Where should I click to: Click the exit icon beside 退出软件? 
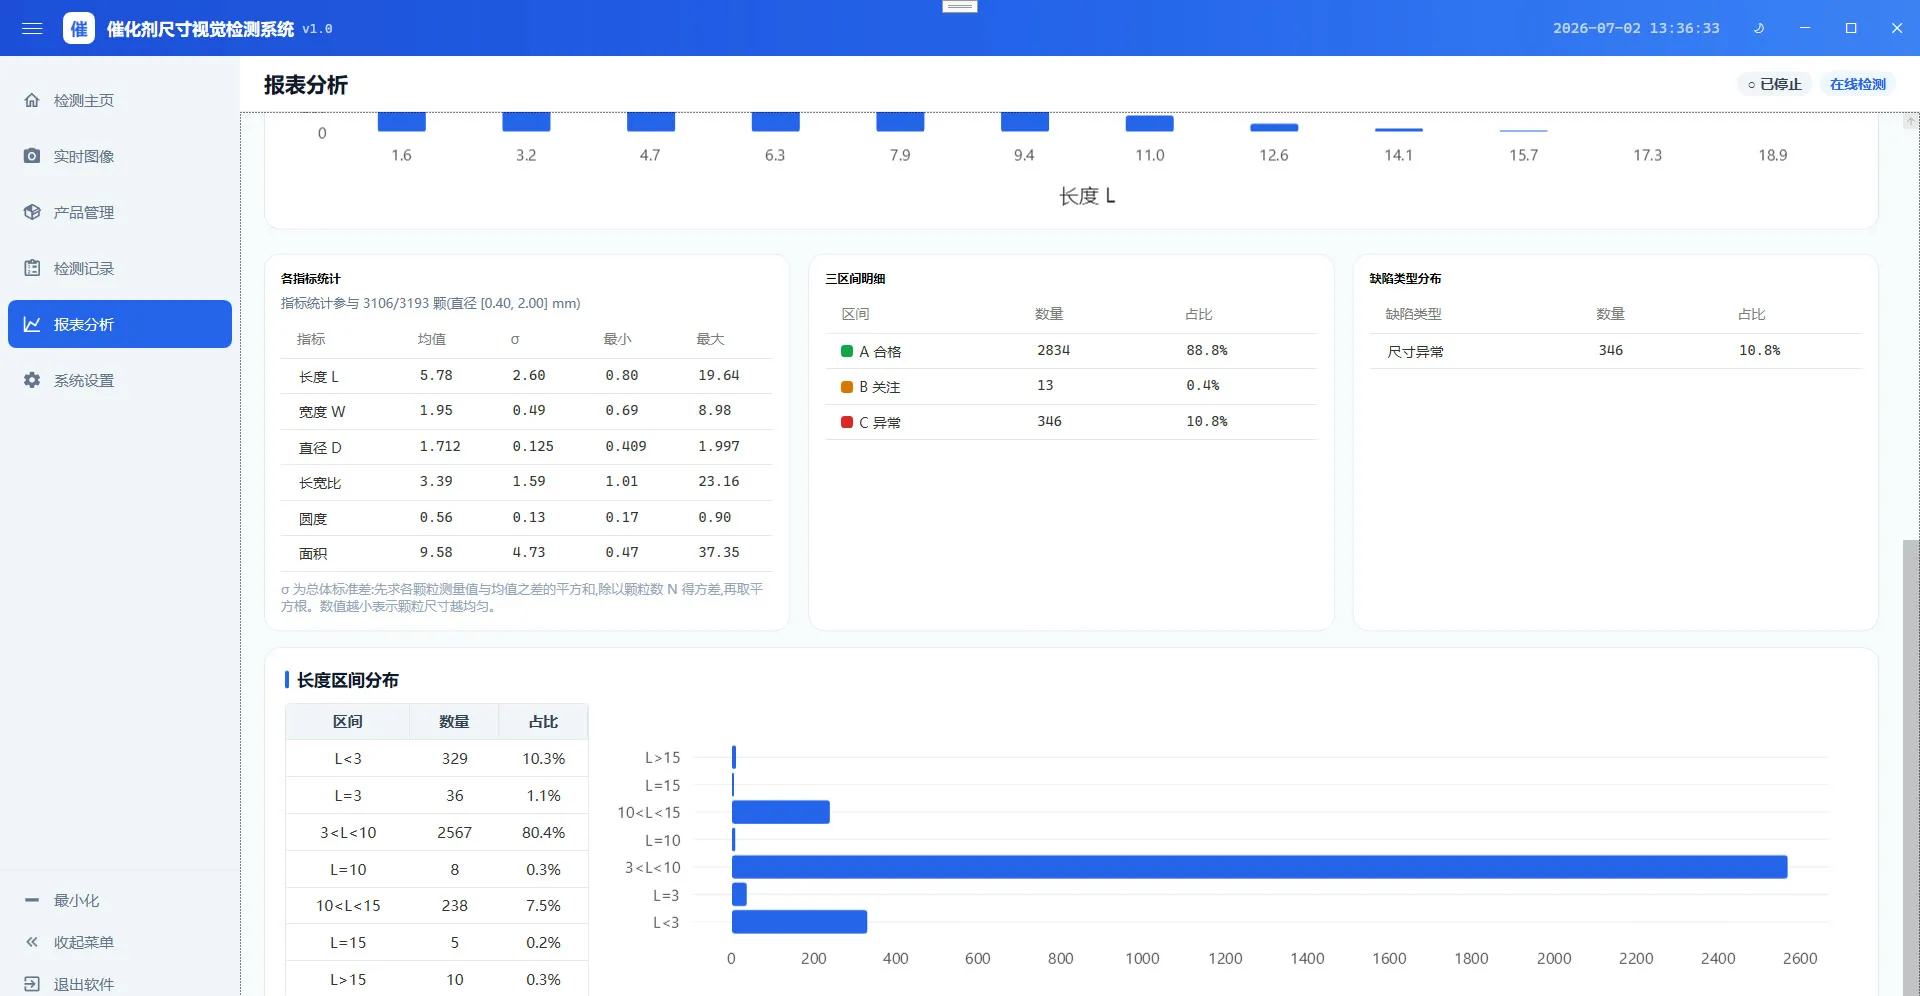coord(32,984)
